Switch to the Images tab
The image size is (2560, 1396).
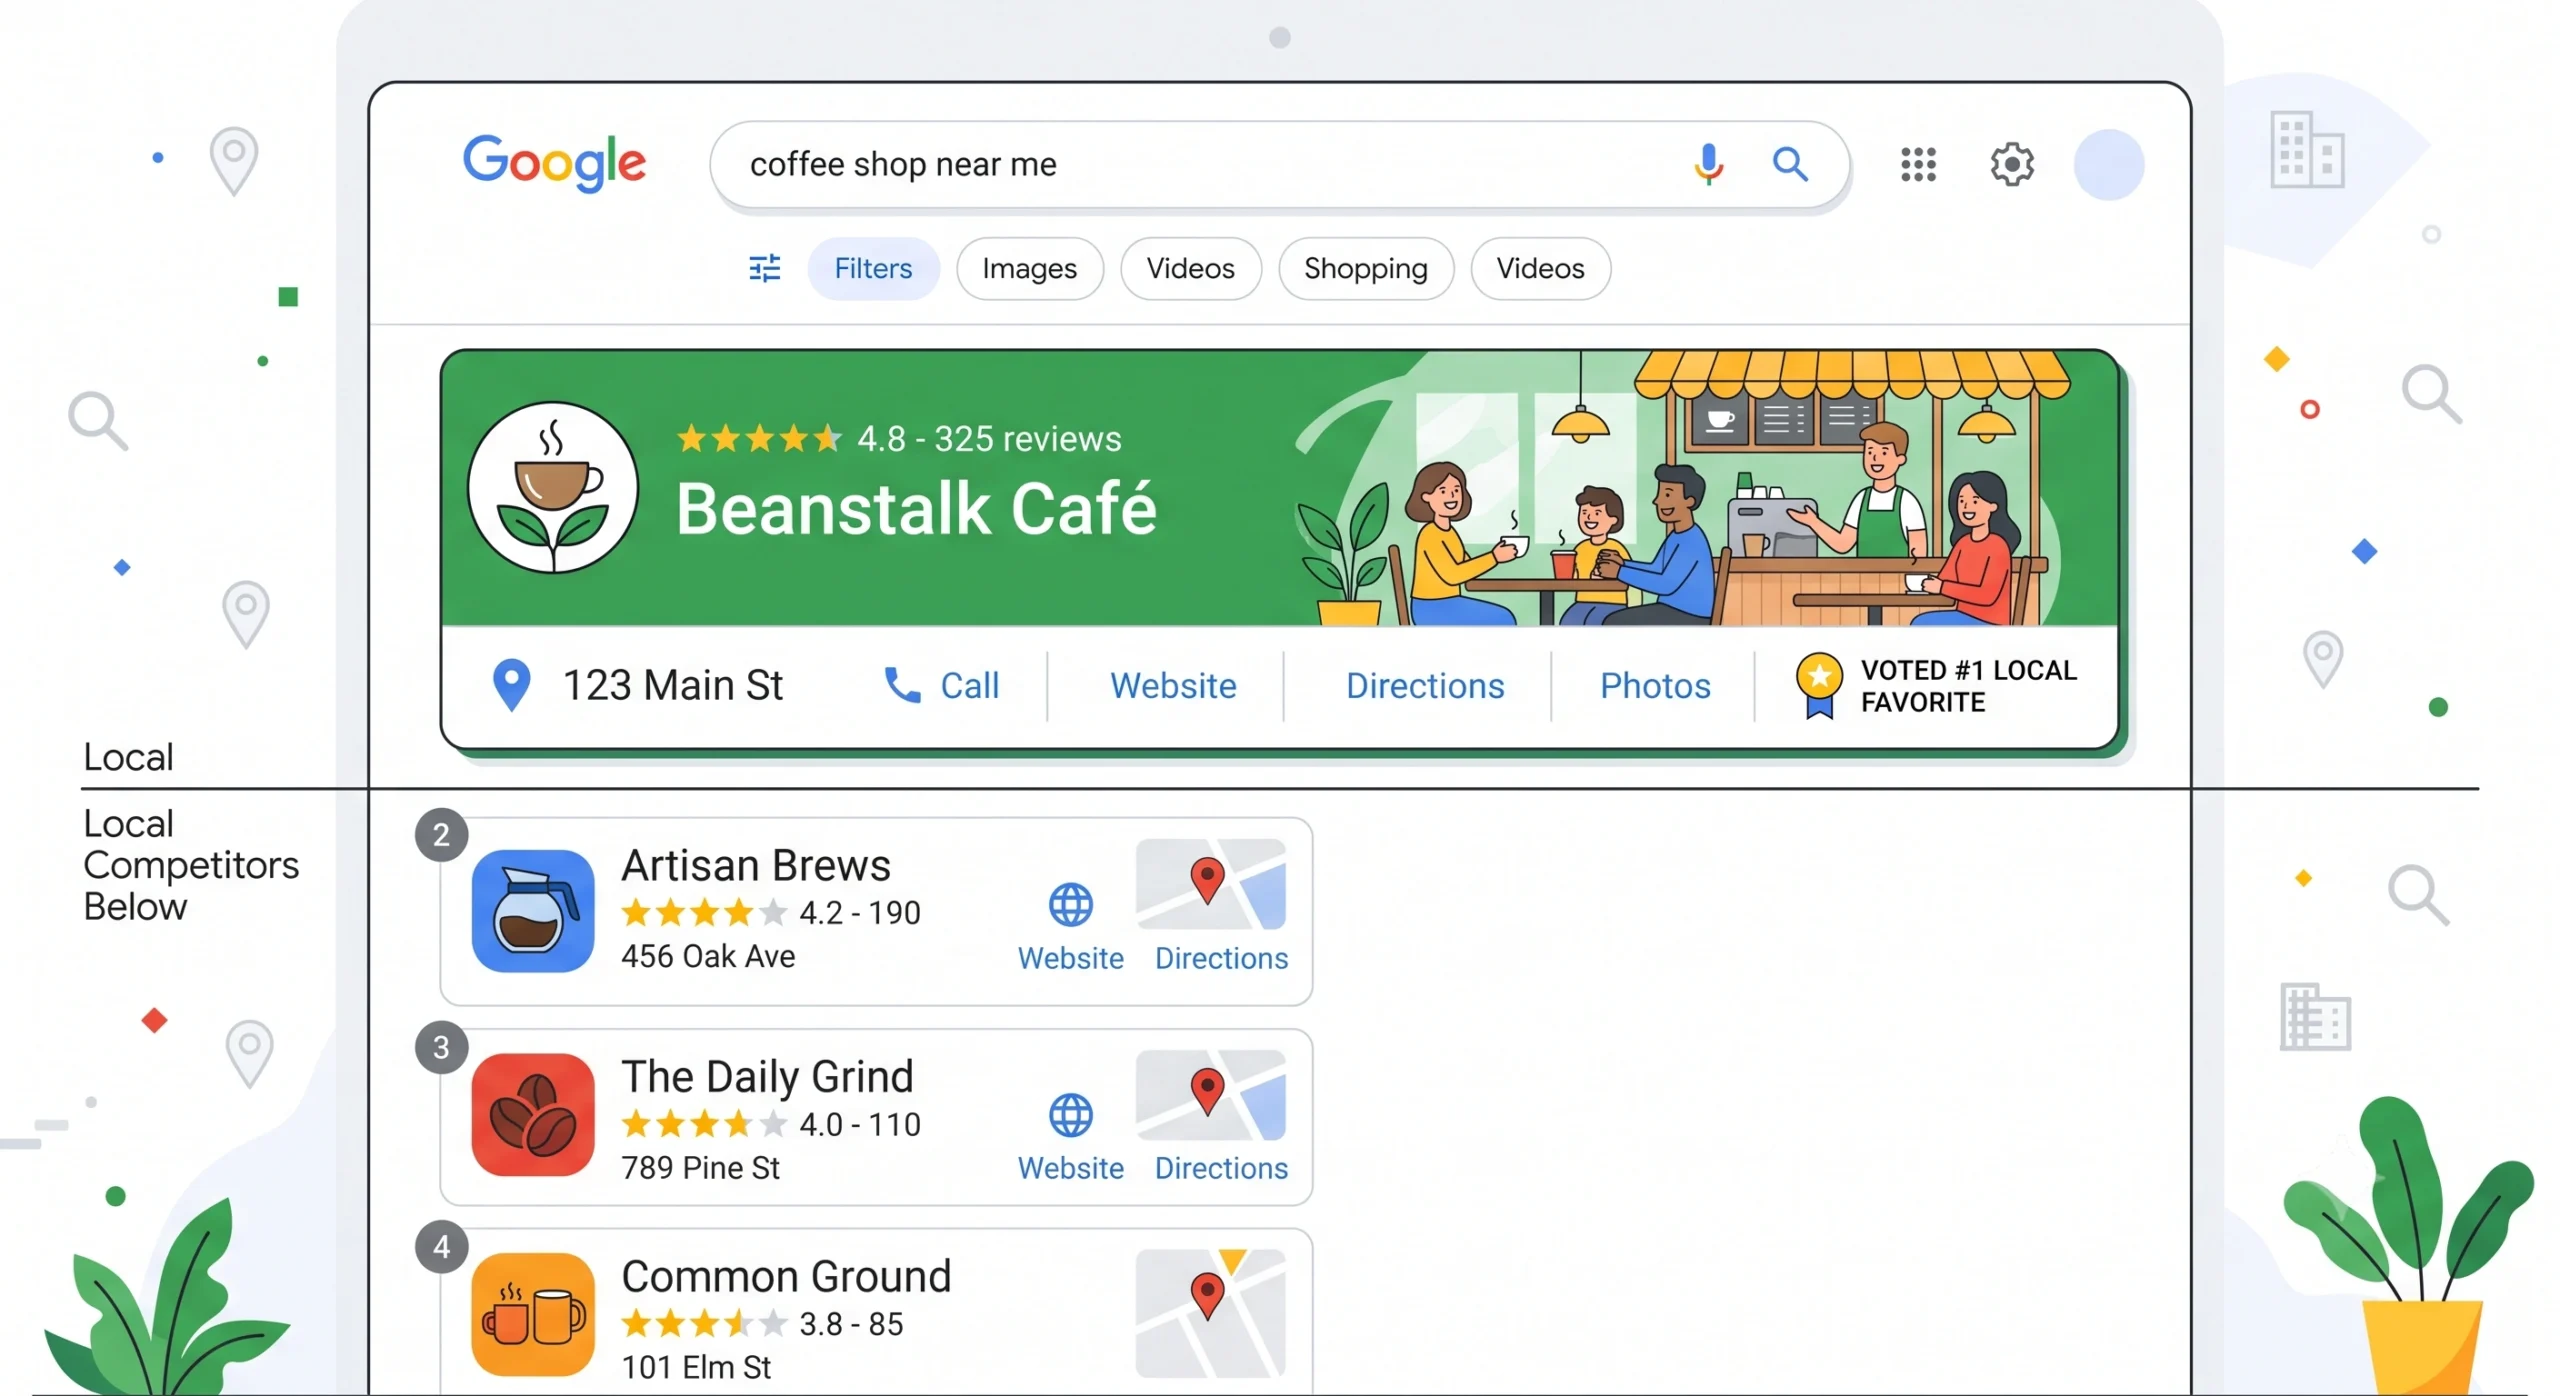(x=1029, y=268)
